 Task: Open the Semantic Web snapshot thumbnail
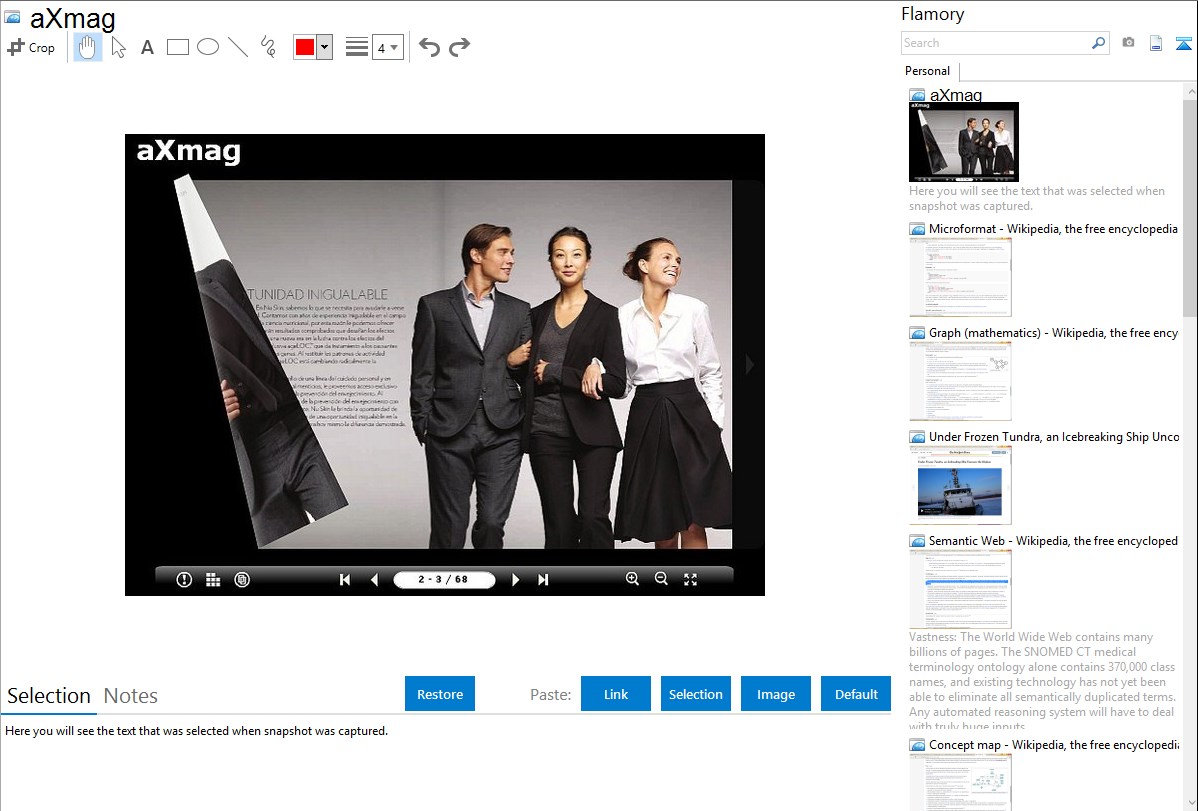pyautogui.click(x=960, y=589)
